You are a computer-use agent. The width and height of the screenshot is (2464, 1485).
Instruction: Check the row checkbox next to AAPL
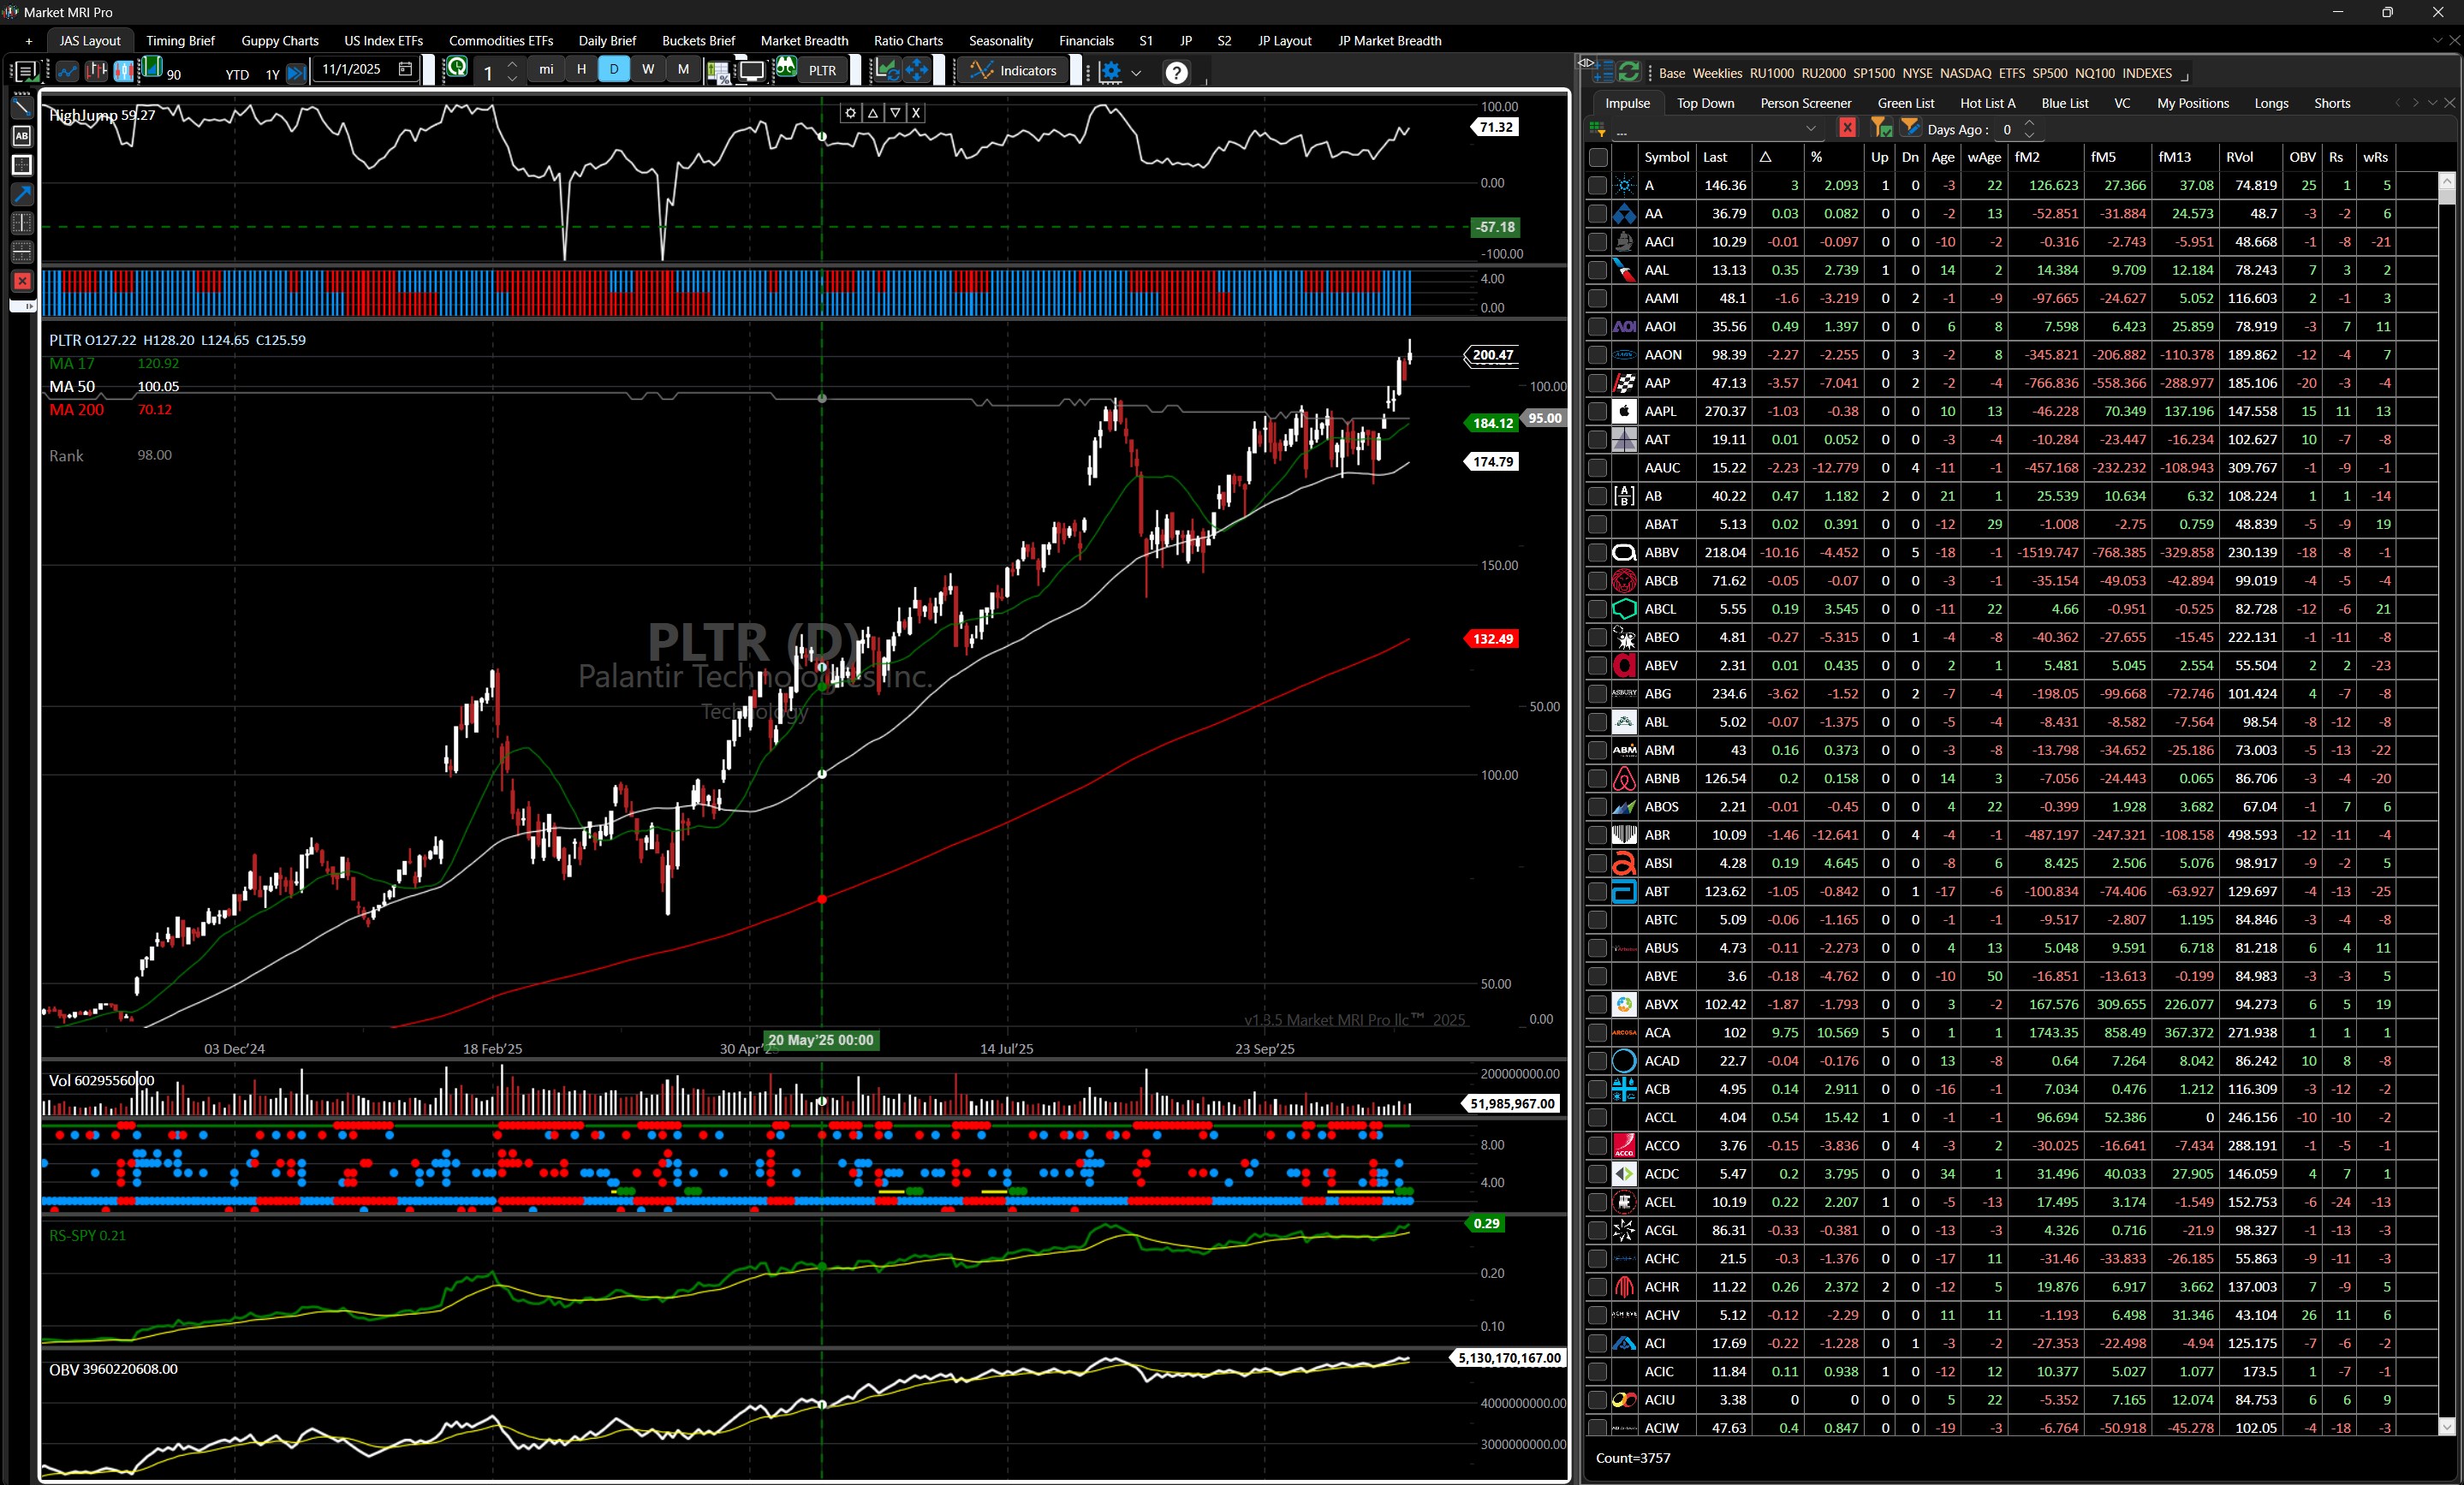pos(1597,411)
